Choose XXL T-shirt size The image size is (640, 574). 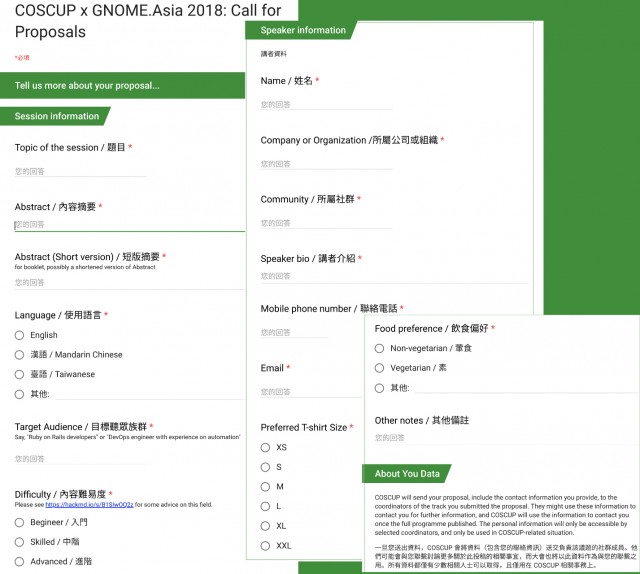[265, 546]
